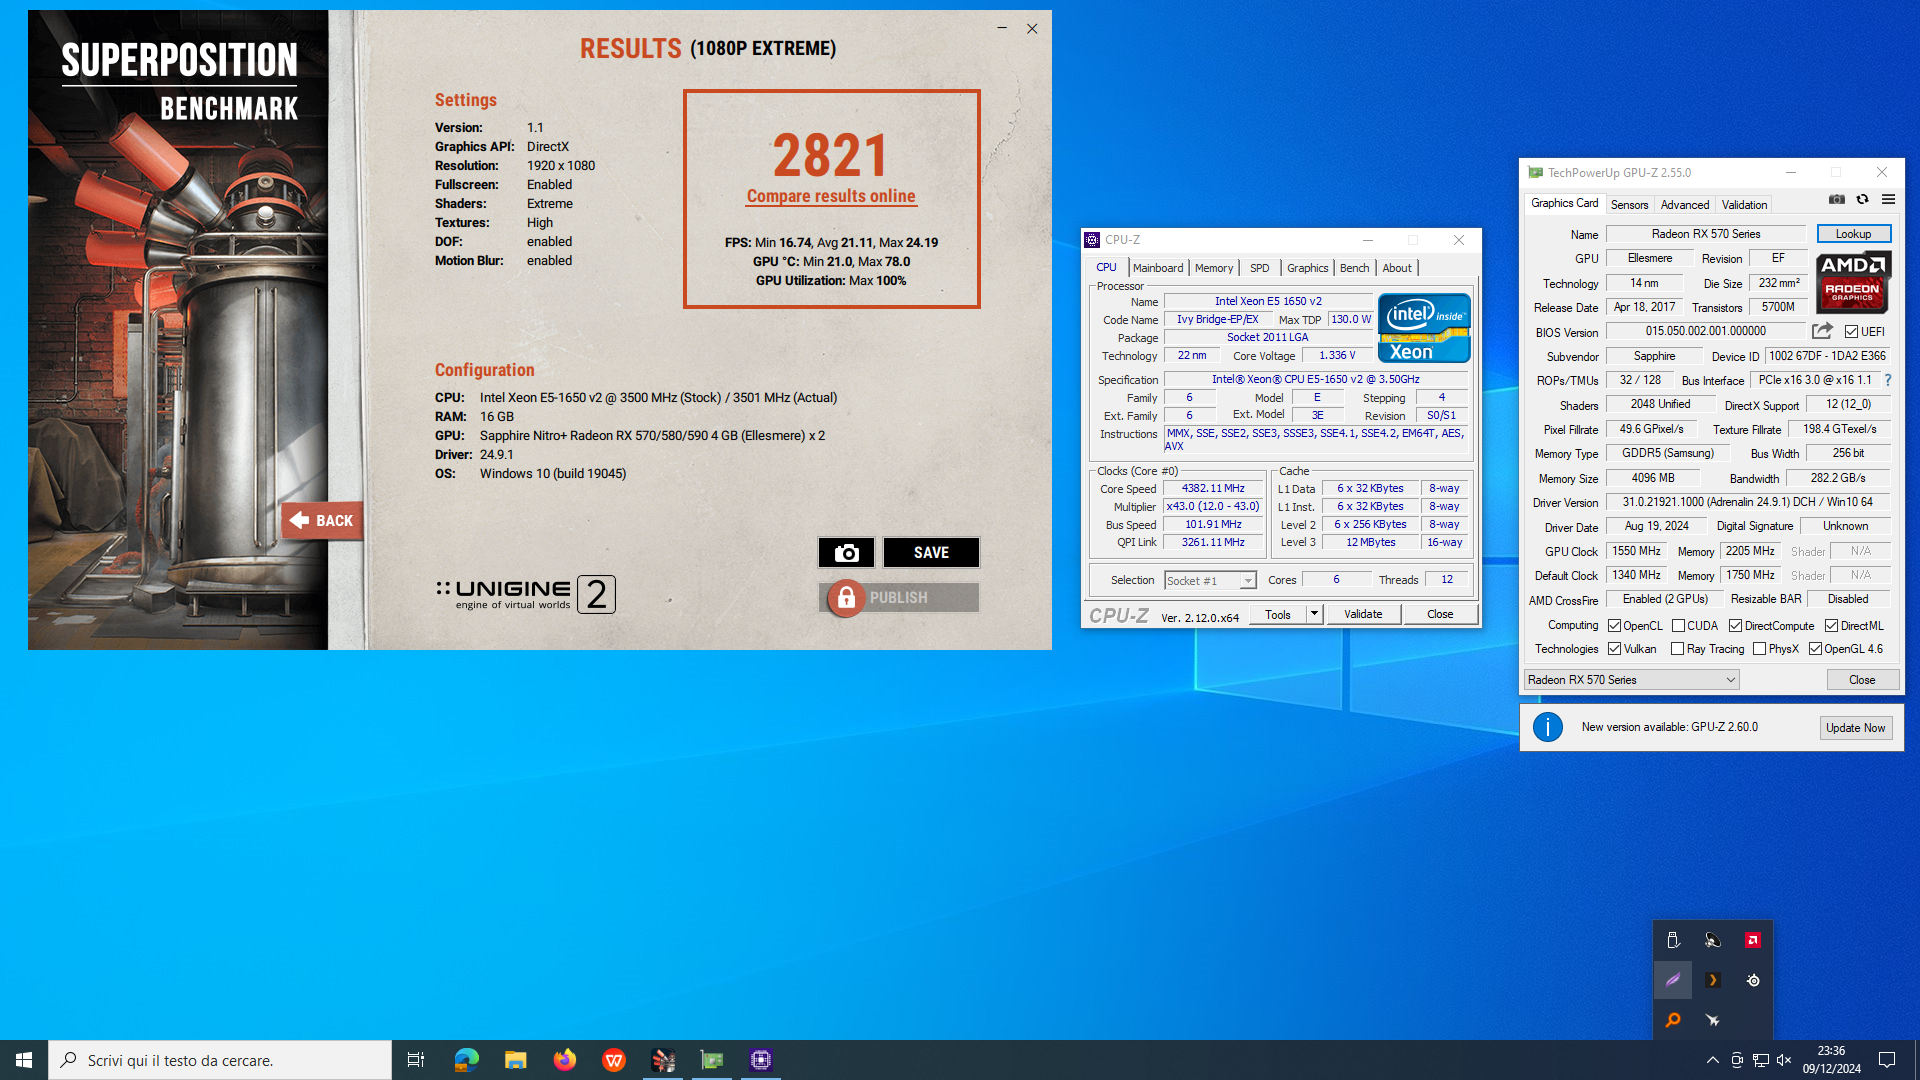Click the lock icon on the Publish button
Image resolution: width=1920 pixels, height=1080 pixels.
(x=846, y=598)
